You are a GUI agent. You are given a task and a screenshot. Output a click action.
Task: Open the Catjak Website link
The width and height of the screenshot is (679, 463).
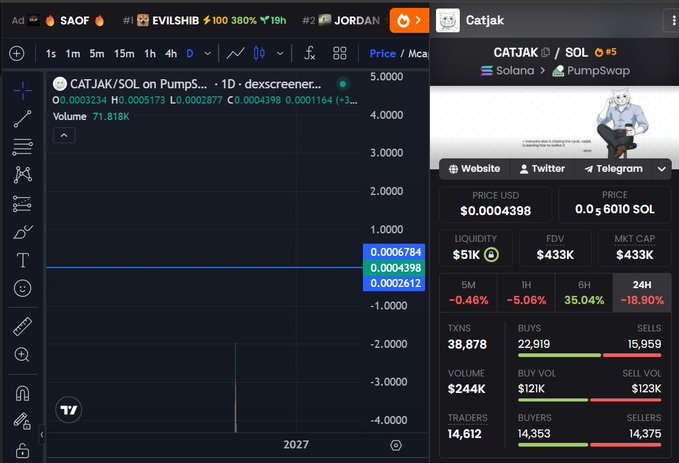[x=475, y=168]
